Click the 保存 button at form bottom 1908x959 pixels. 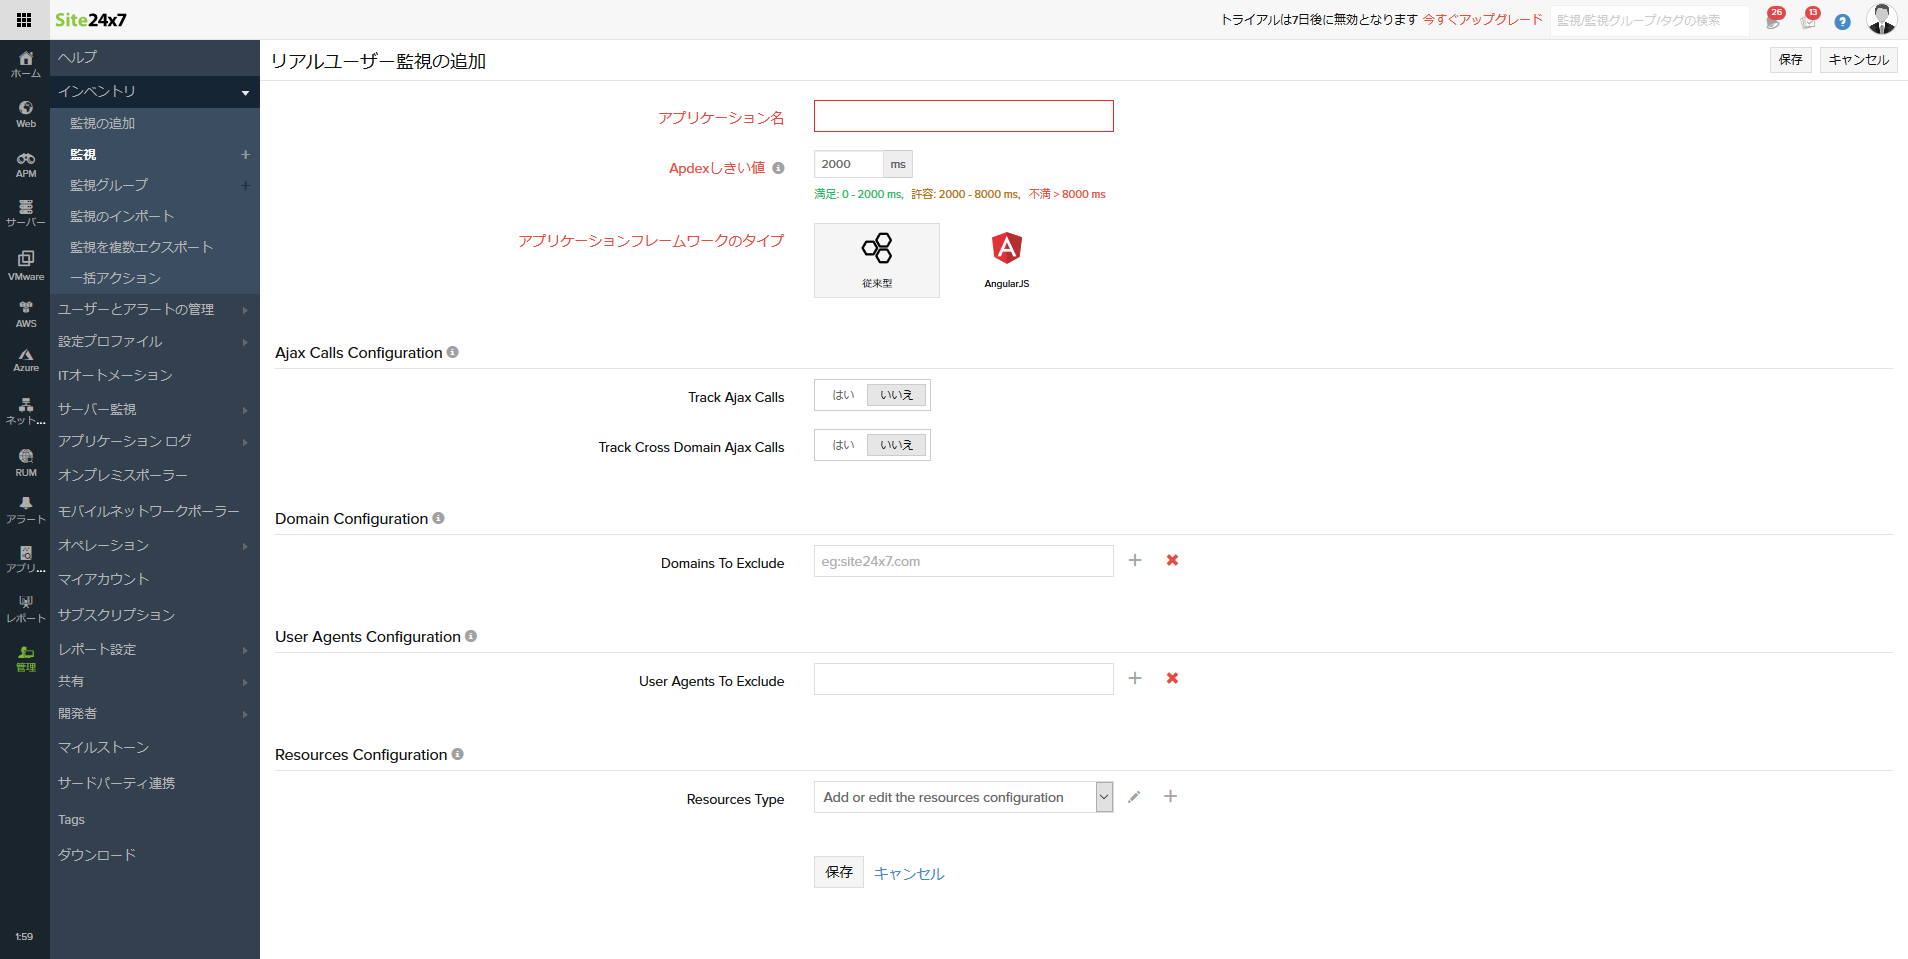pyautogui.click(x=838, y=872)
